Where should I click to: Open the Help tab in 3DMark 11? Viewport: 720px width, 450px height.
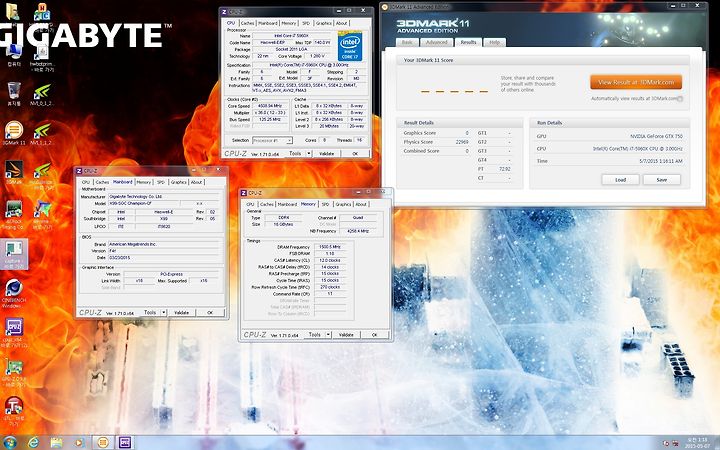pos(494,42)
